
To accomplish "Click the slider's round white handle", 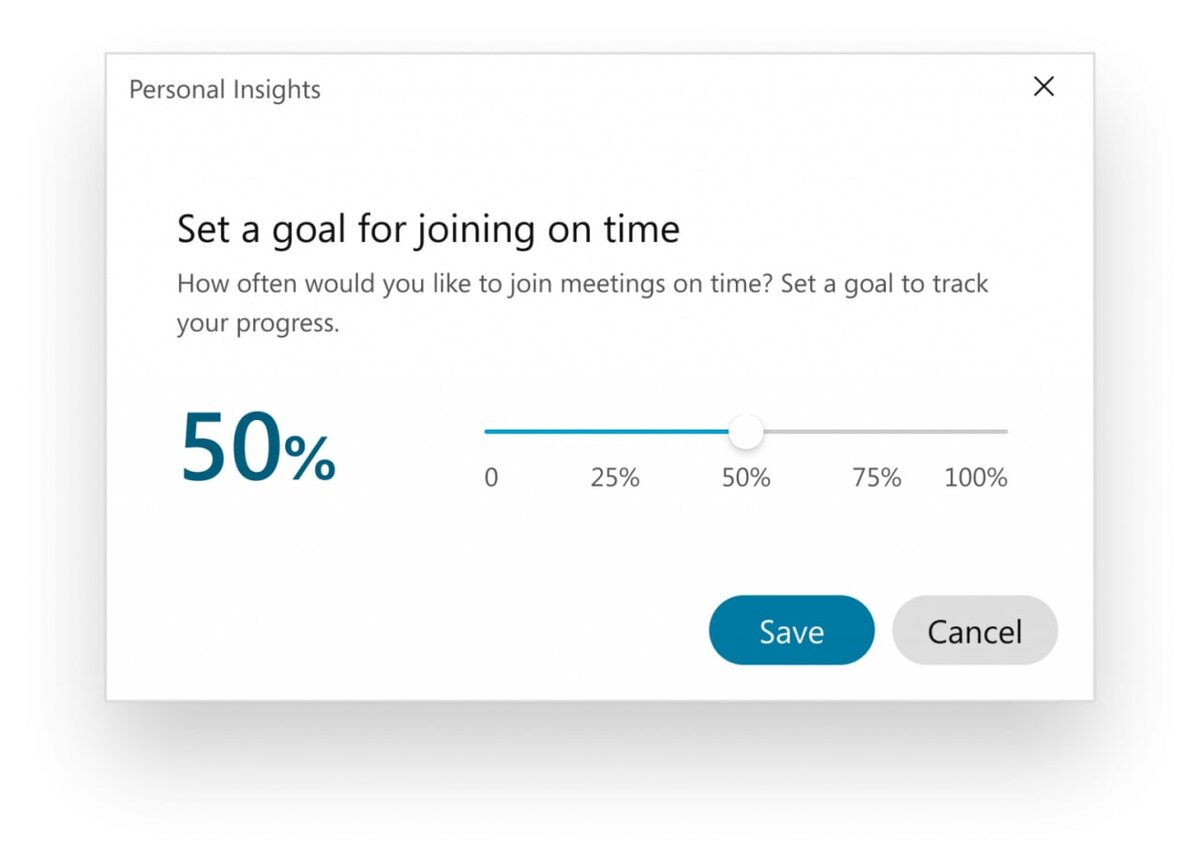I will point(745,432).
